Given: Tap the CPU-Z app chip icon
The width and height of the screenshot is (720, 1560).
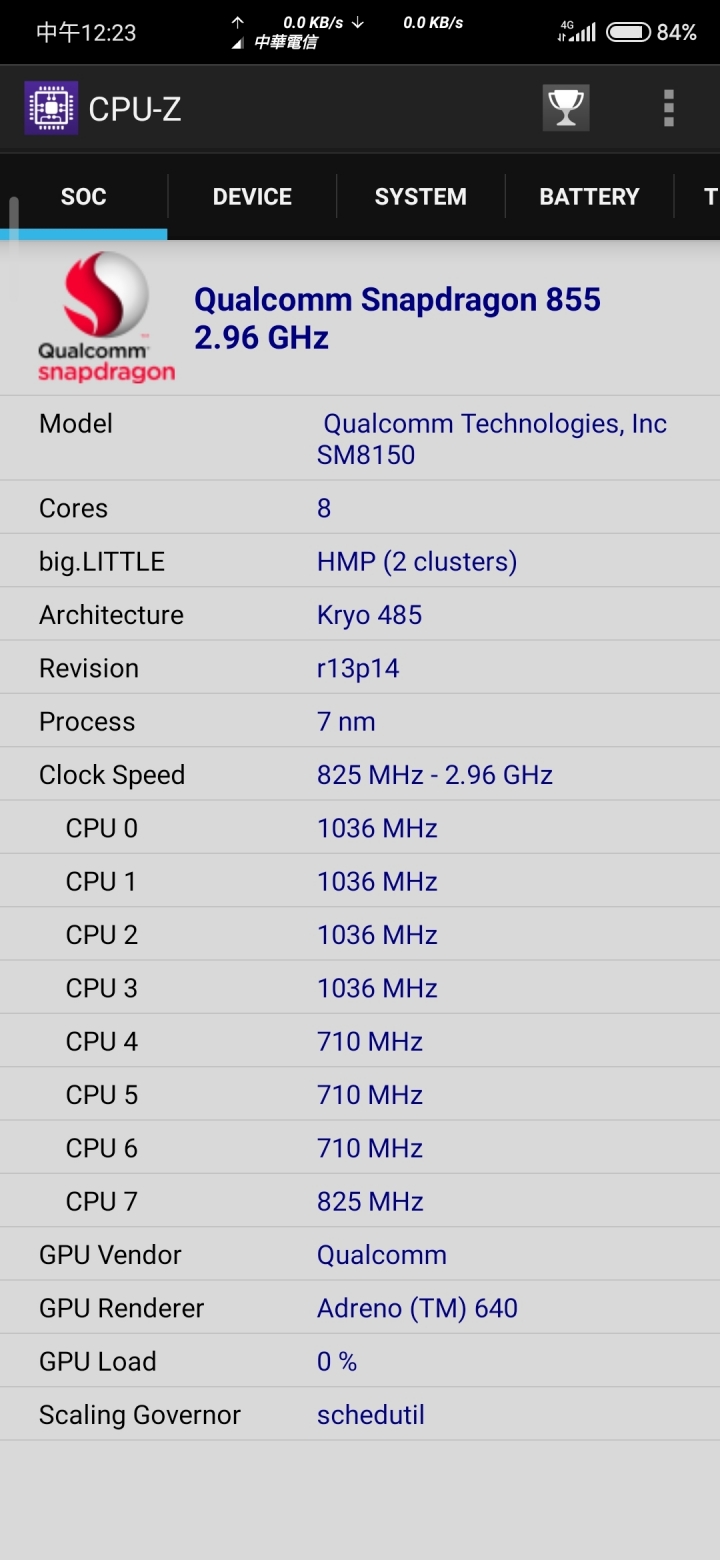Looking at the screenshot, I should [x=51, y=108].
